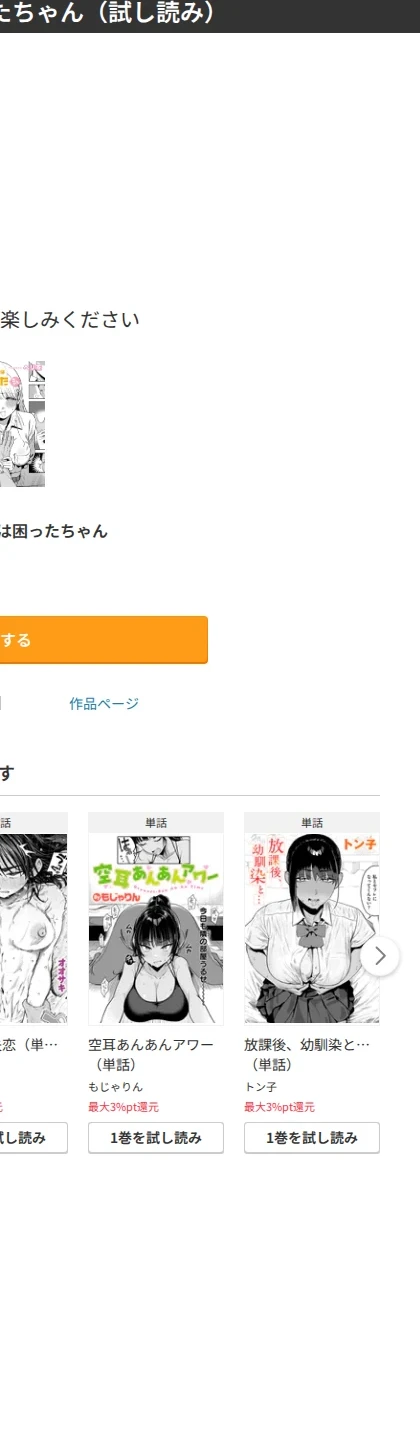Click 最大3%pt還元 under もじゃりん

(123, 1107)
